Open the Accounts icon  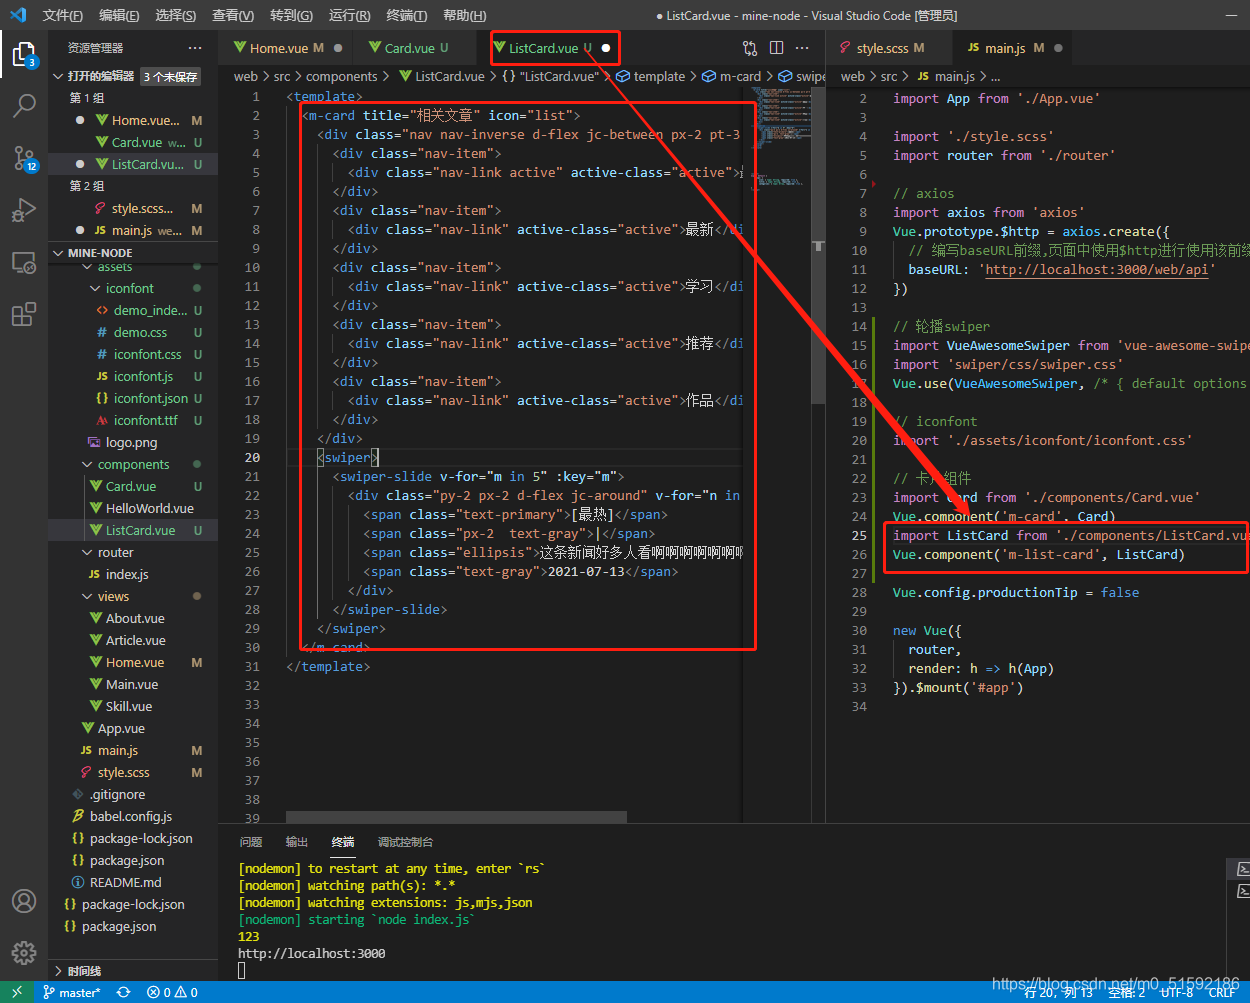24,901
